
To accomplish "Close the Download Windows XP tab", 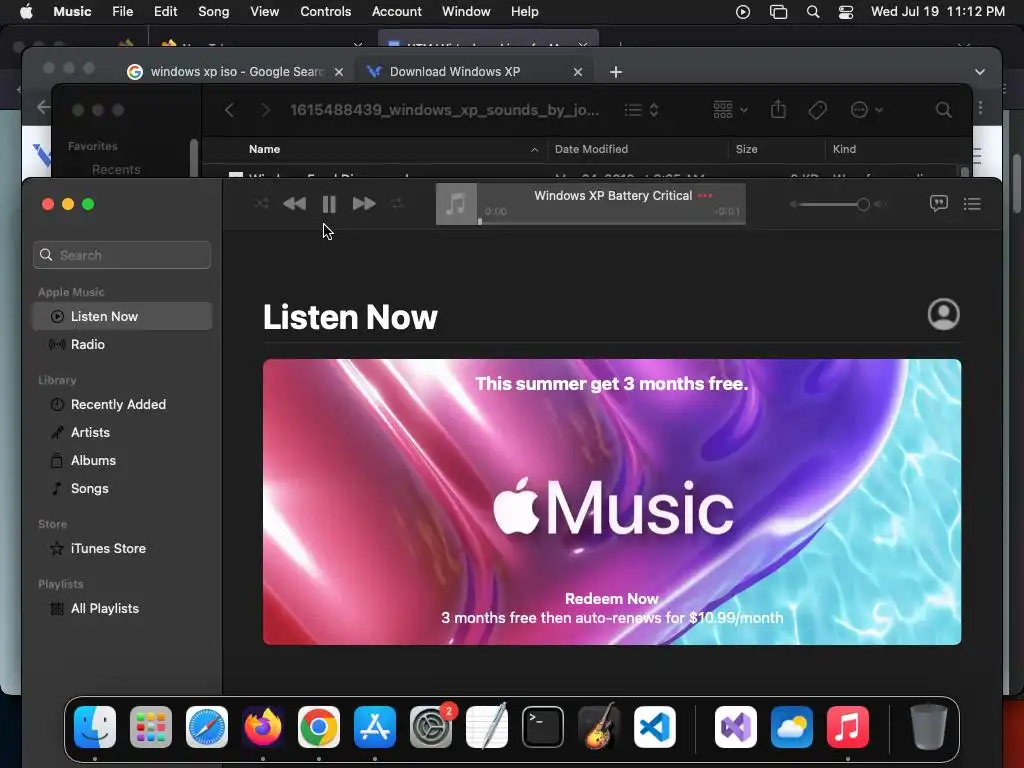I will pyautogui.click(x=577, y=72).
